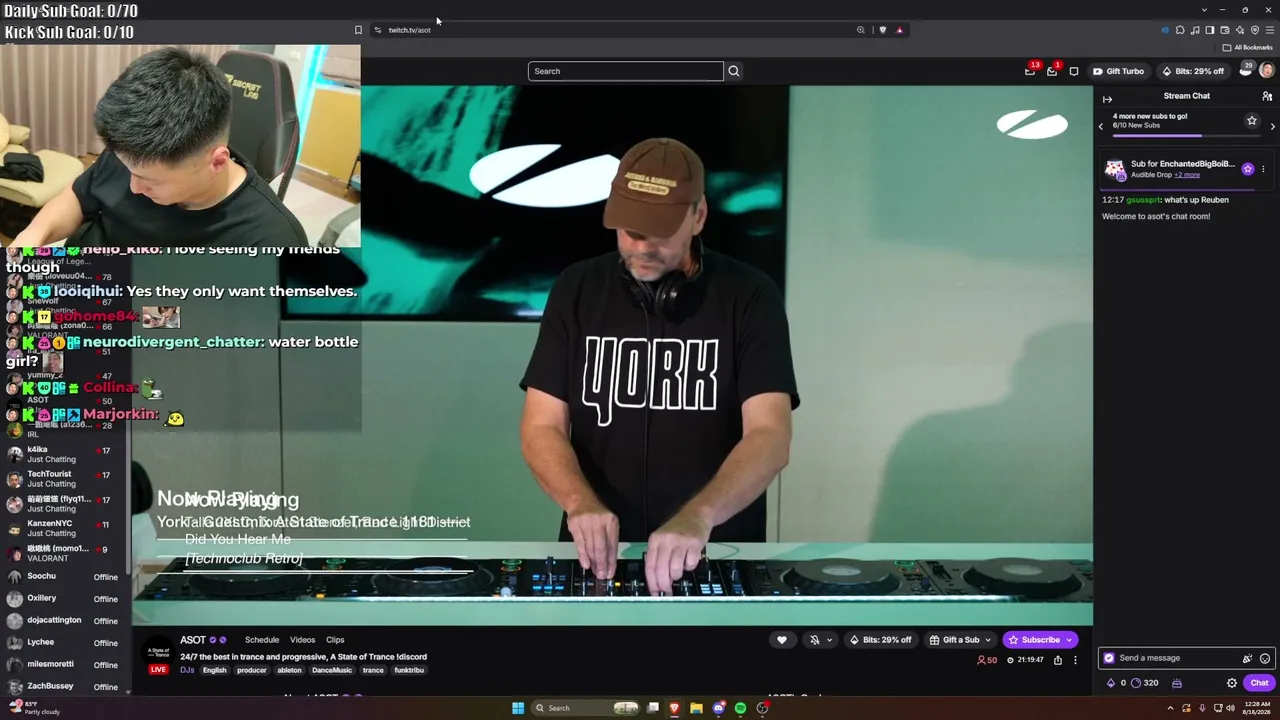Open the Windows Start menu

[x=518, y=708]
